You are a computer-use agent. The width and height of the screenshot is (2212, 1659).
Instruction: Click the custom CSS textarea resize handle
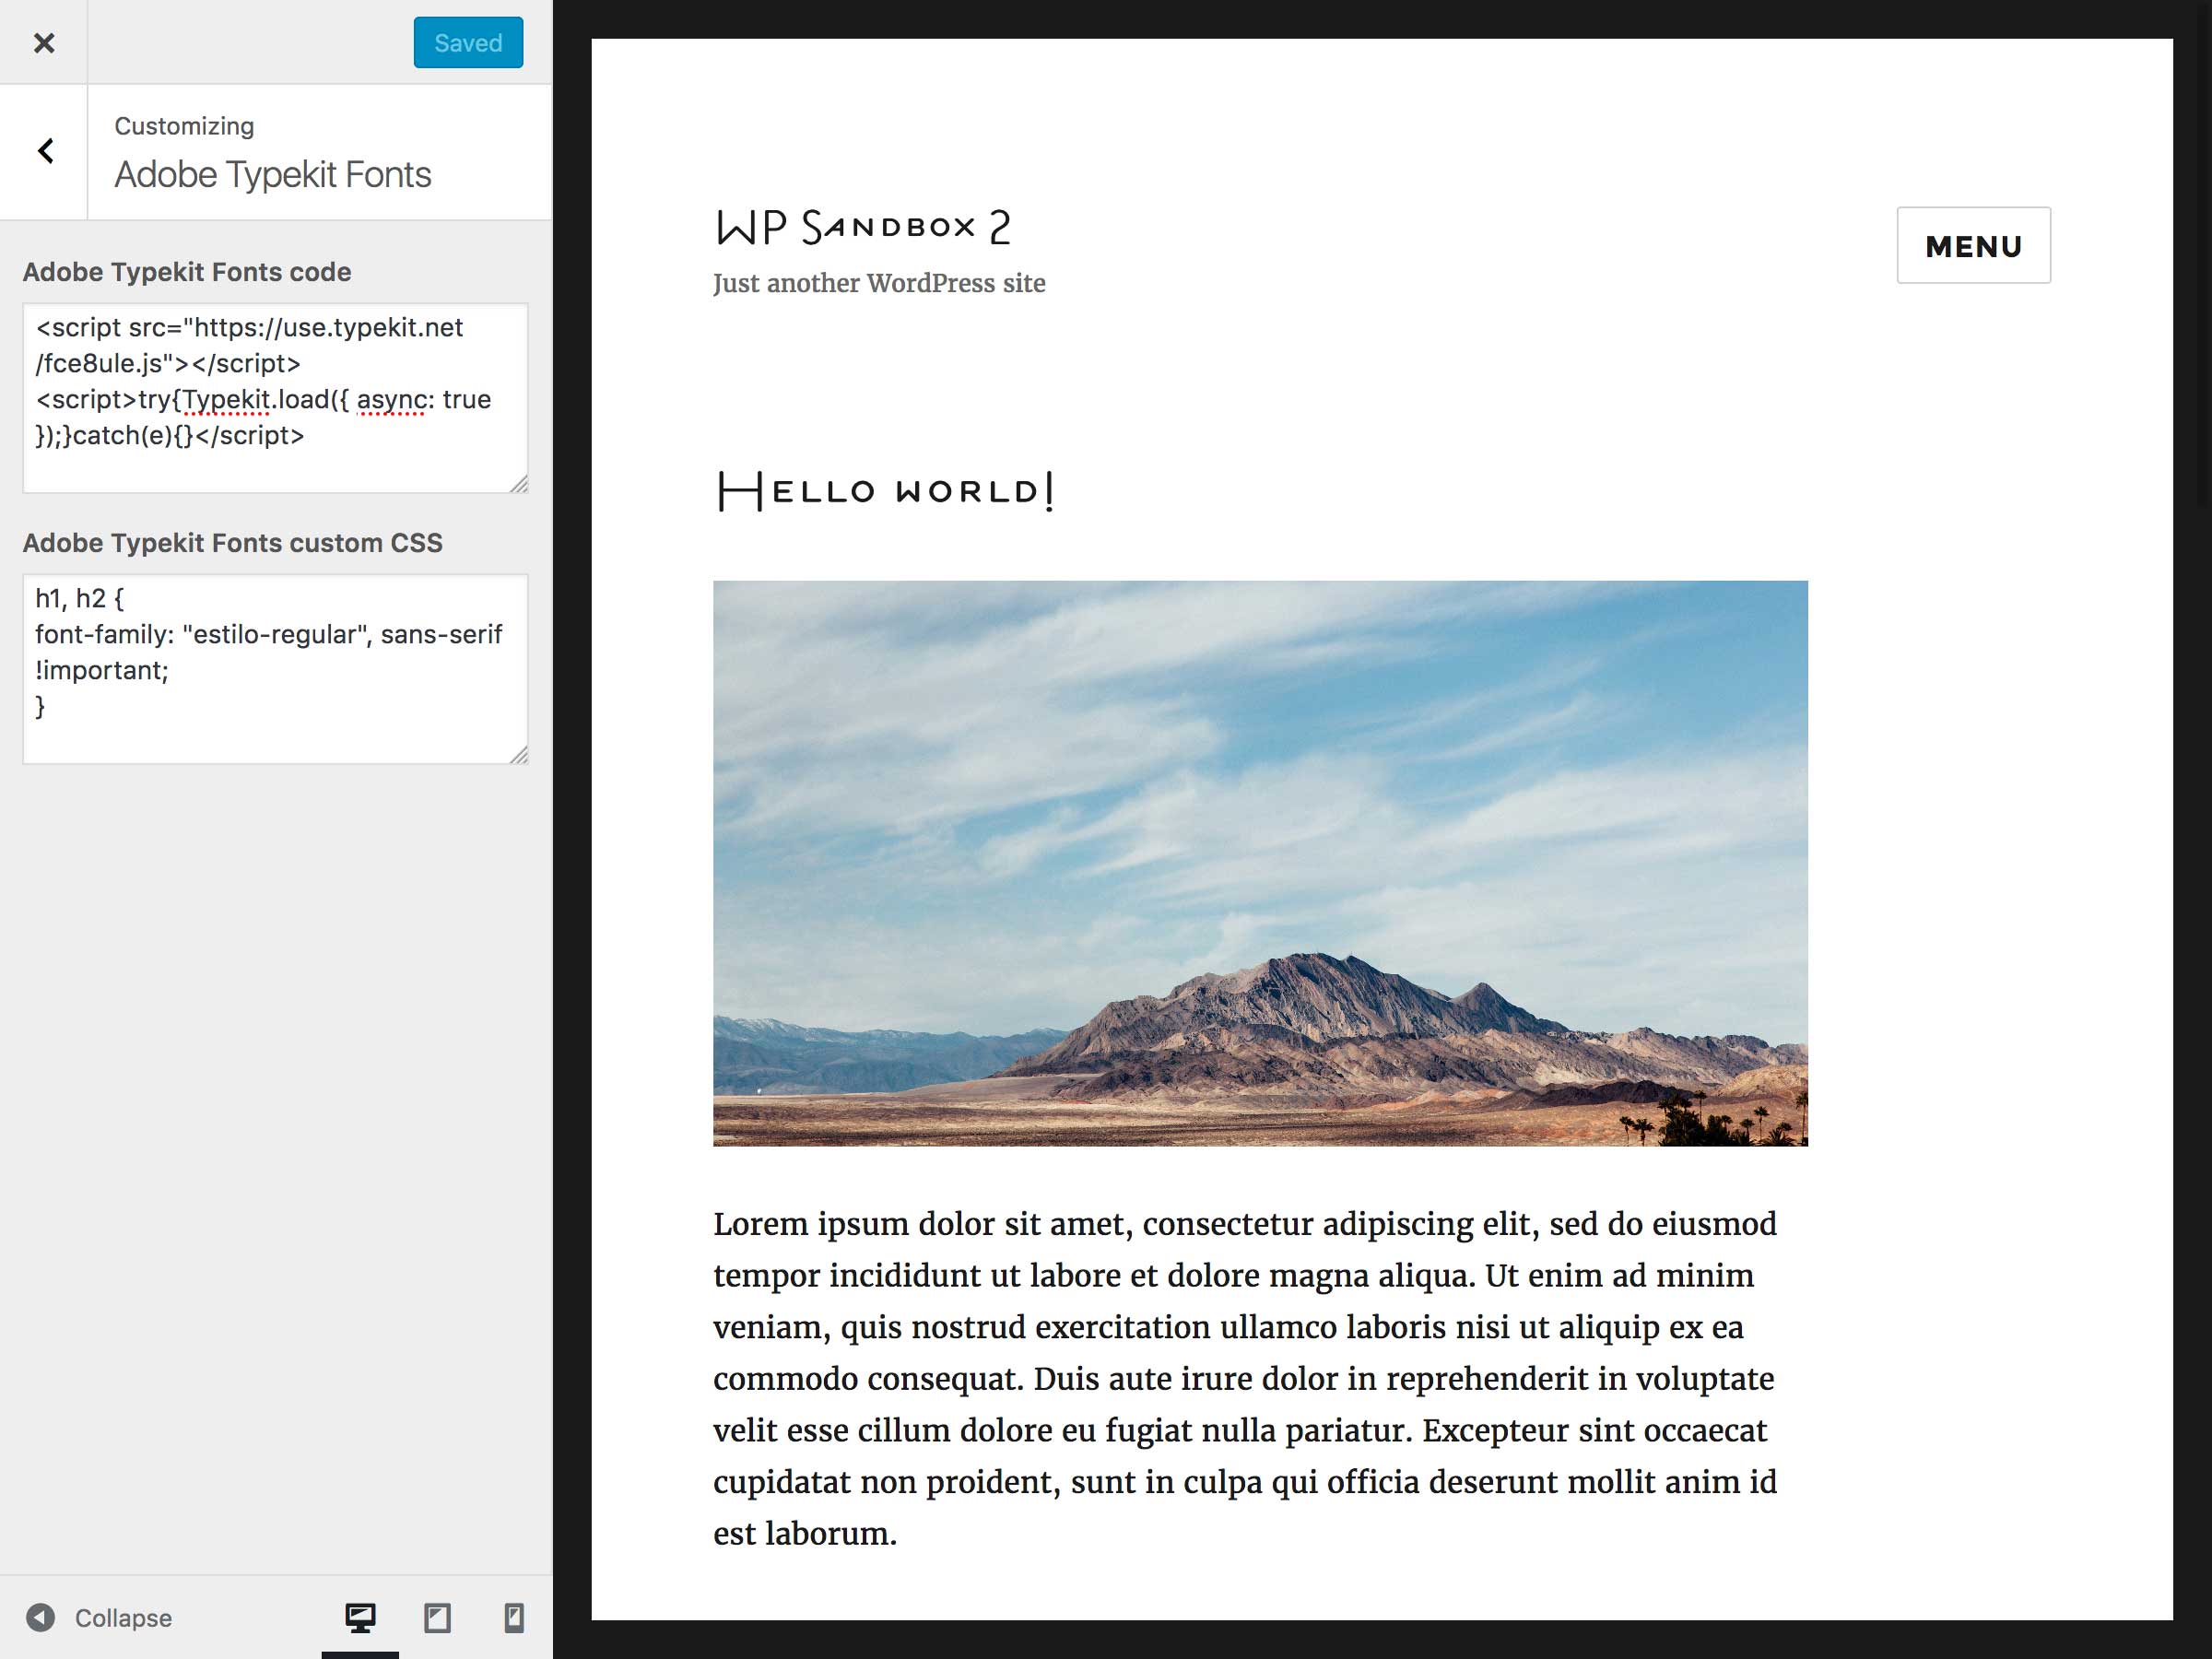coord(519,755)
